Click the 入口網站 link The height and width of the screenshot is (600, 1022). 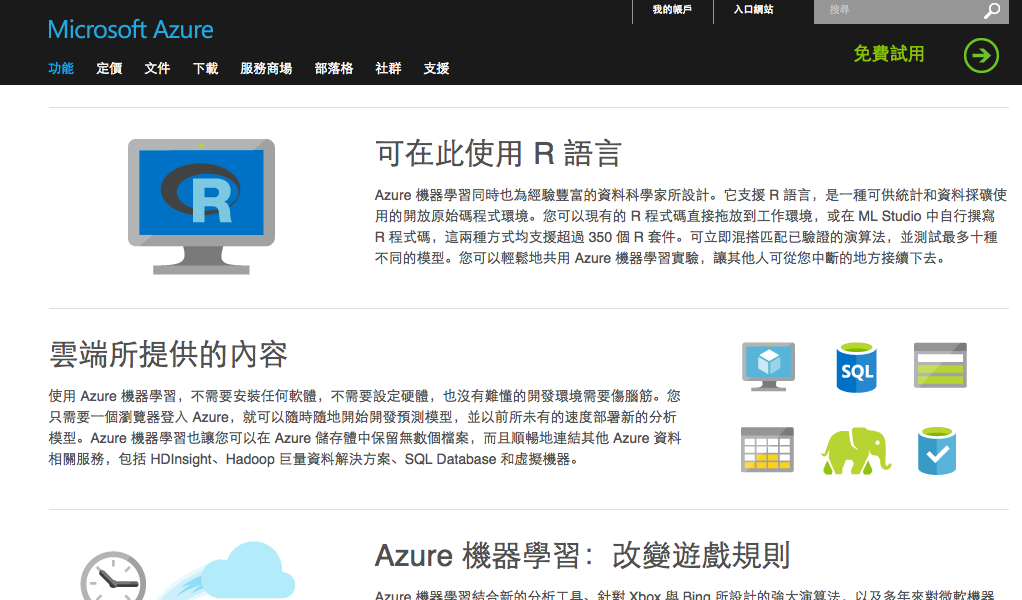pyautogui.click(x=753, y=10)
